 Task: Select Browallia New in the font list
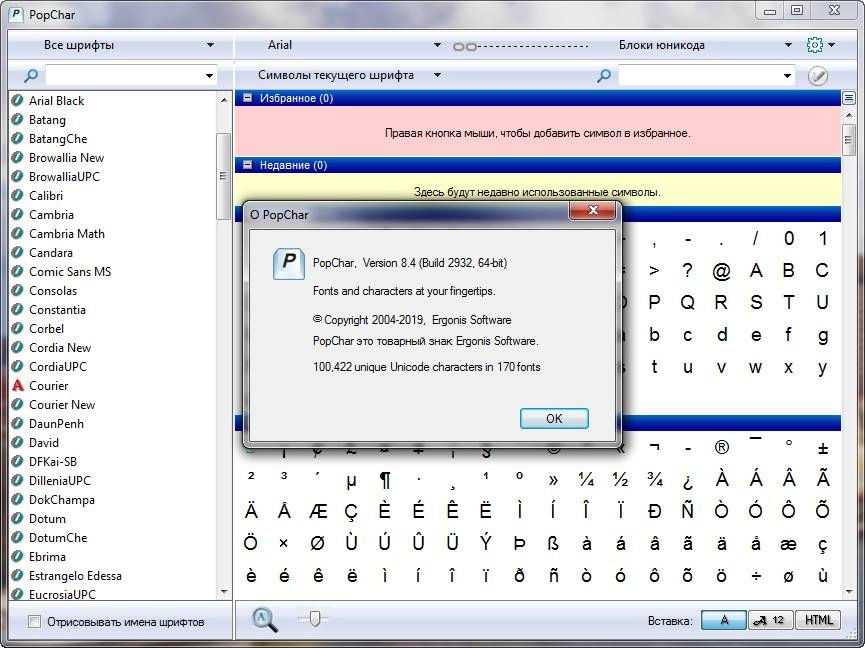pyautogui.click(x=66, y=158)
